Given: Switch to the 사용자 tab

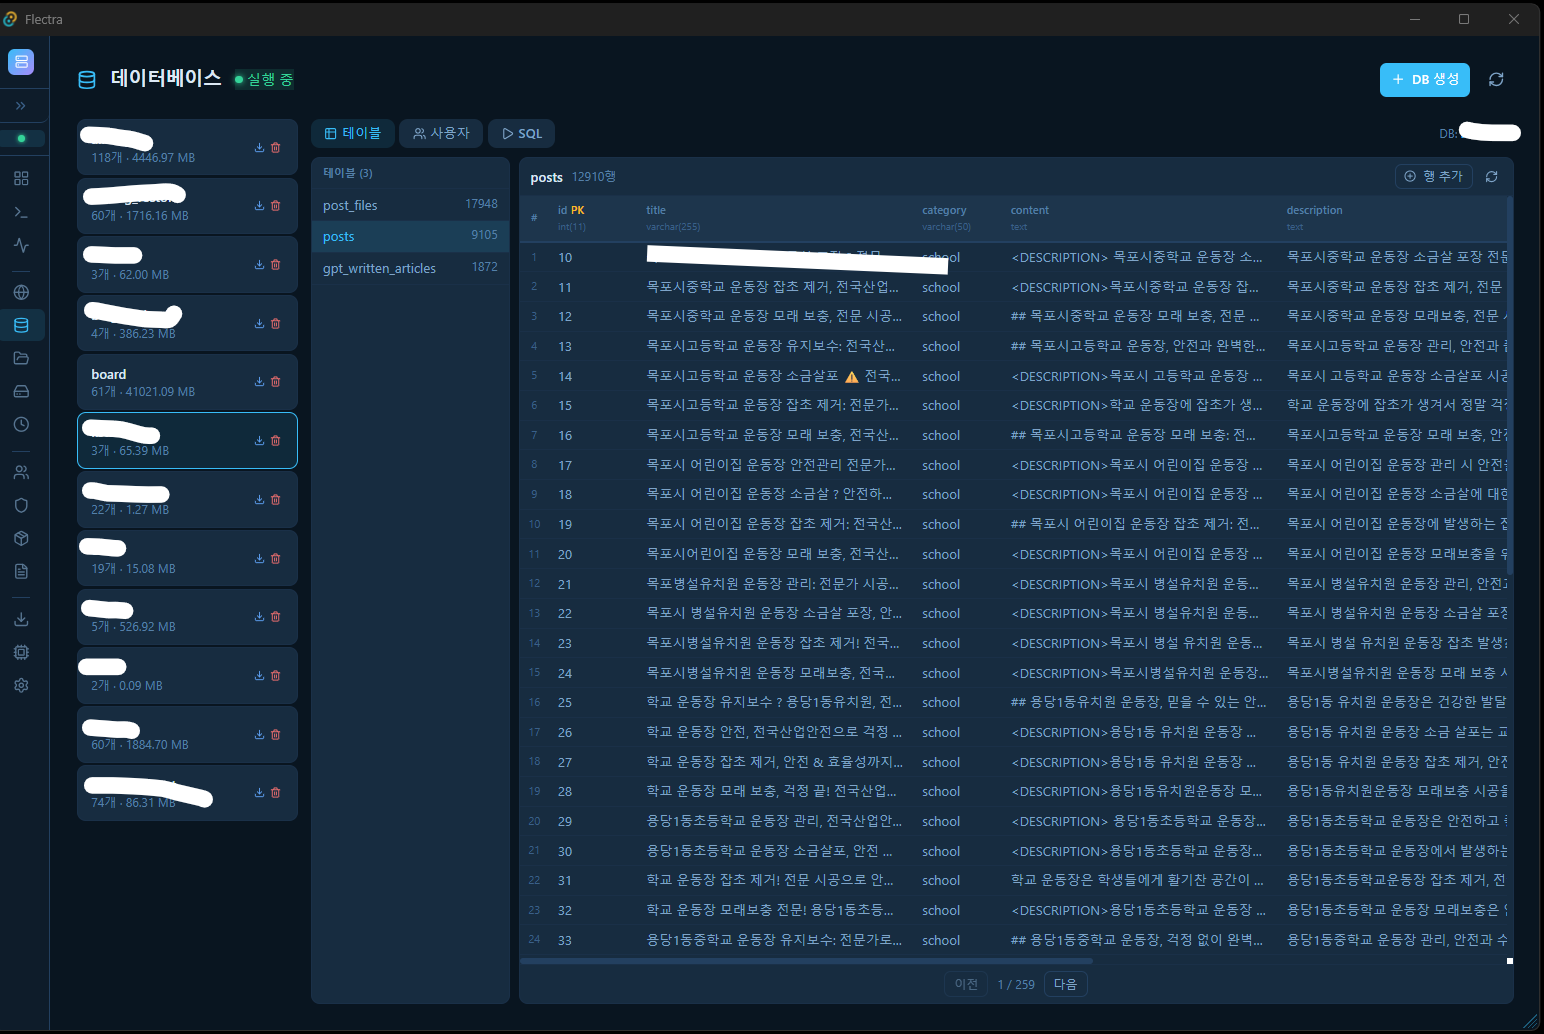Looking at the screenshot, I should tap(441, 133).
